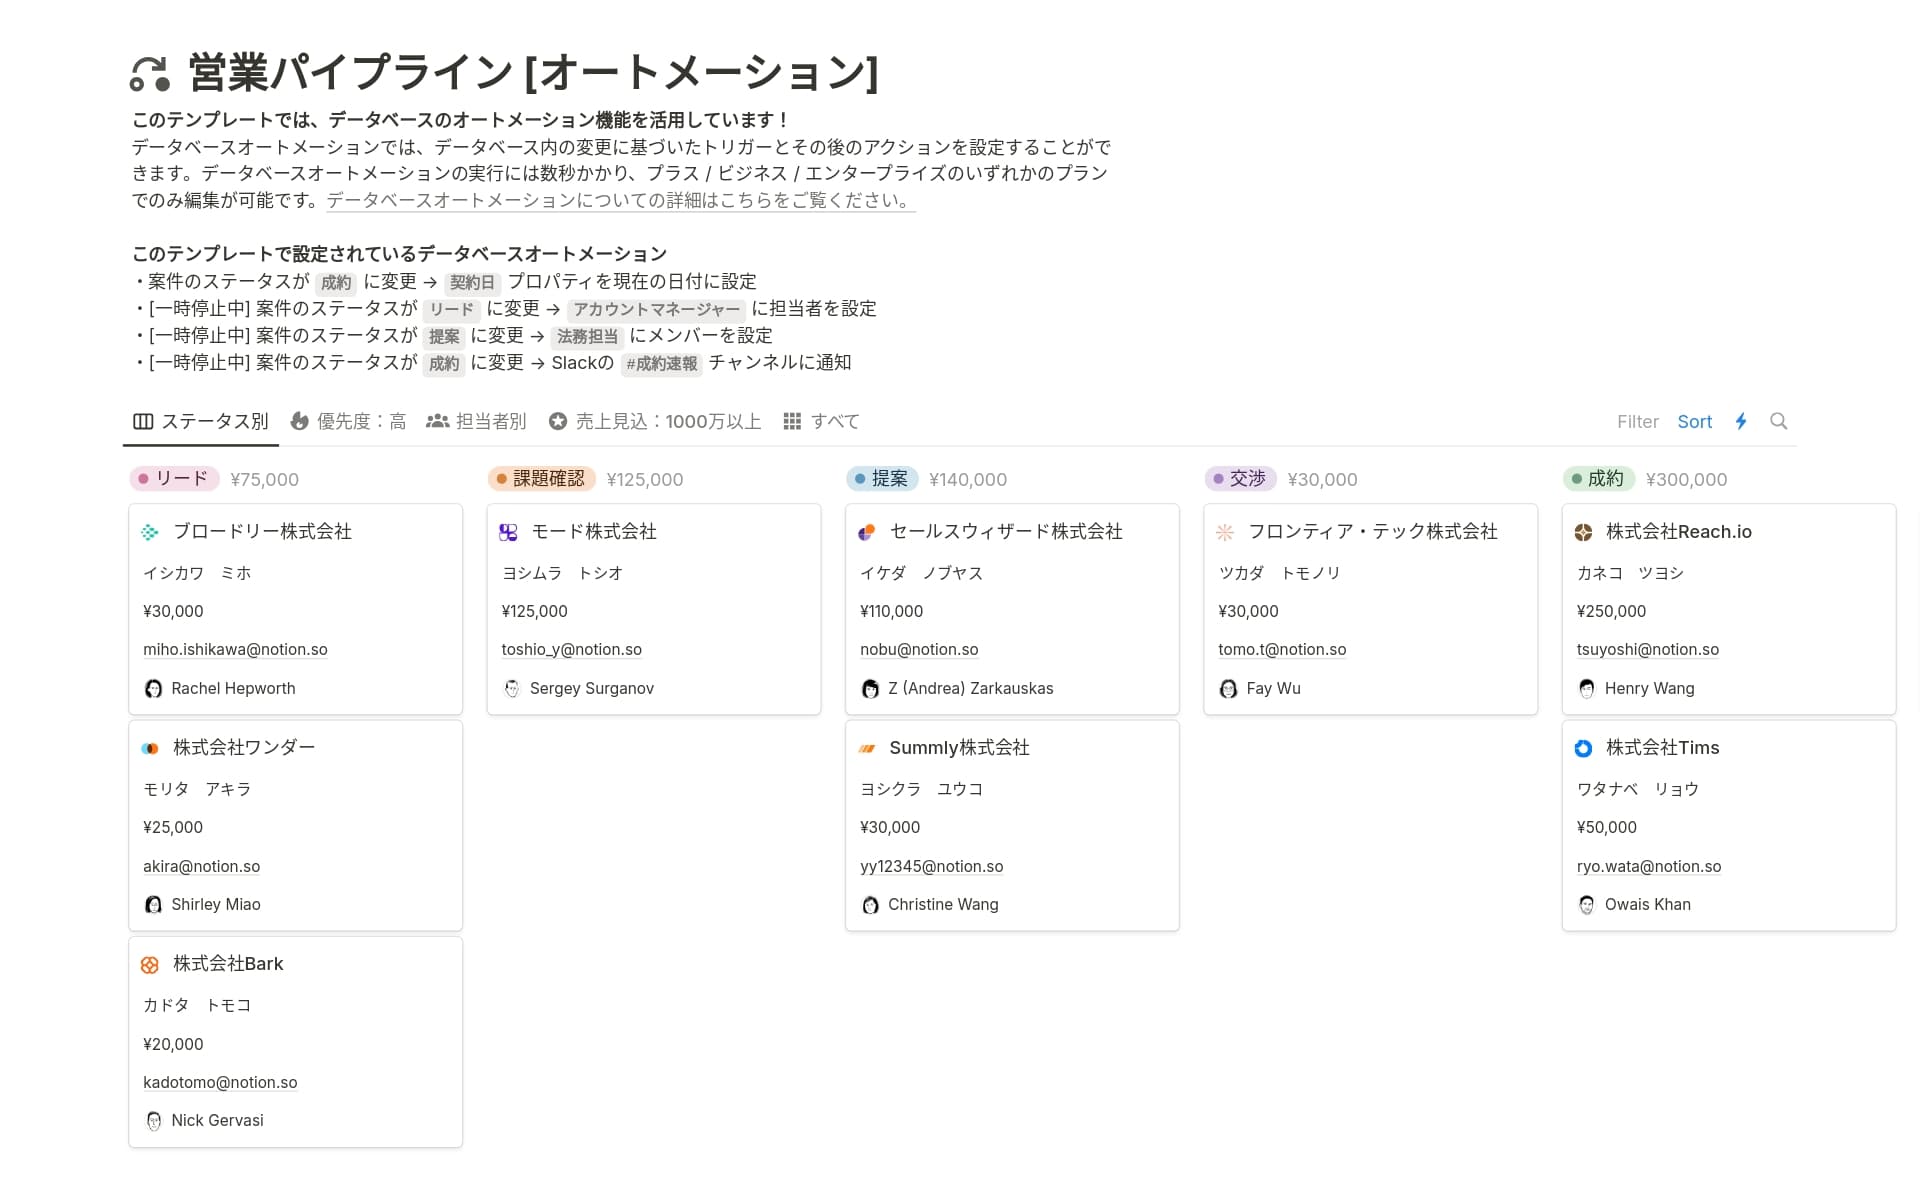Open the database automation details link
Image resolution: width=1920 pixels, height=1199 pixels.
618,200
